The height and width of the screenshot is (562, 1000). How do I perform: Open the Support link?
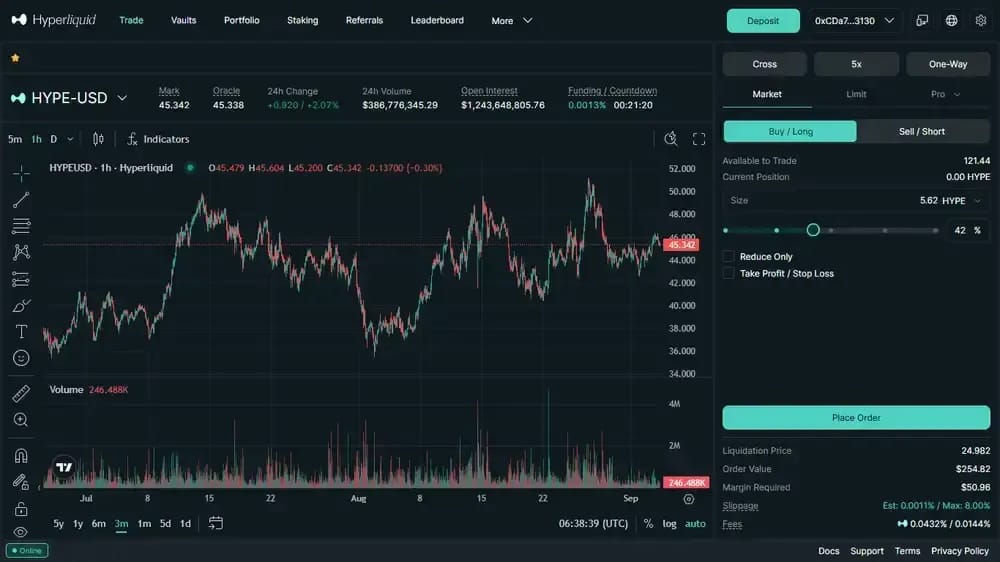[x=867, y=551]
